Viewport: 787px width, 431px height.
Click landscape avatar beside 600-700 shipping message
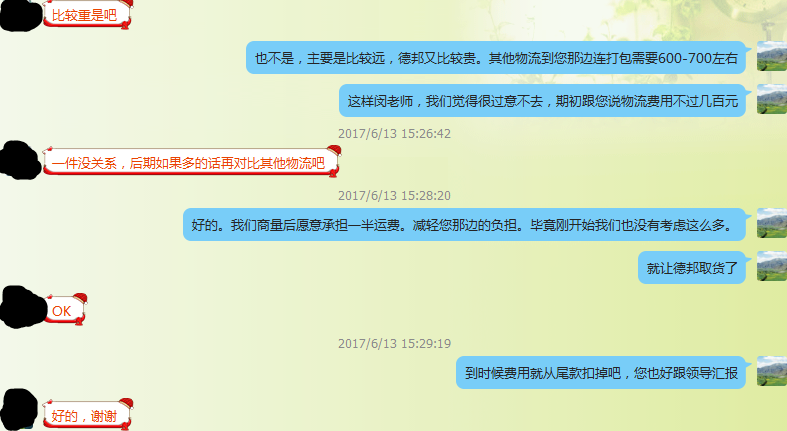click(772, 56)
